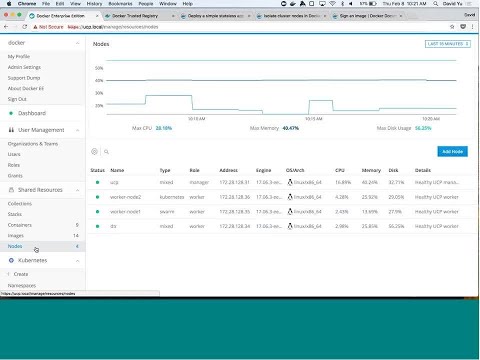This screenshot has height=360, width=480.
Task: Click green status dot for worker-node1
Action: 97,212
